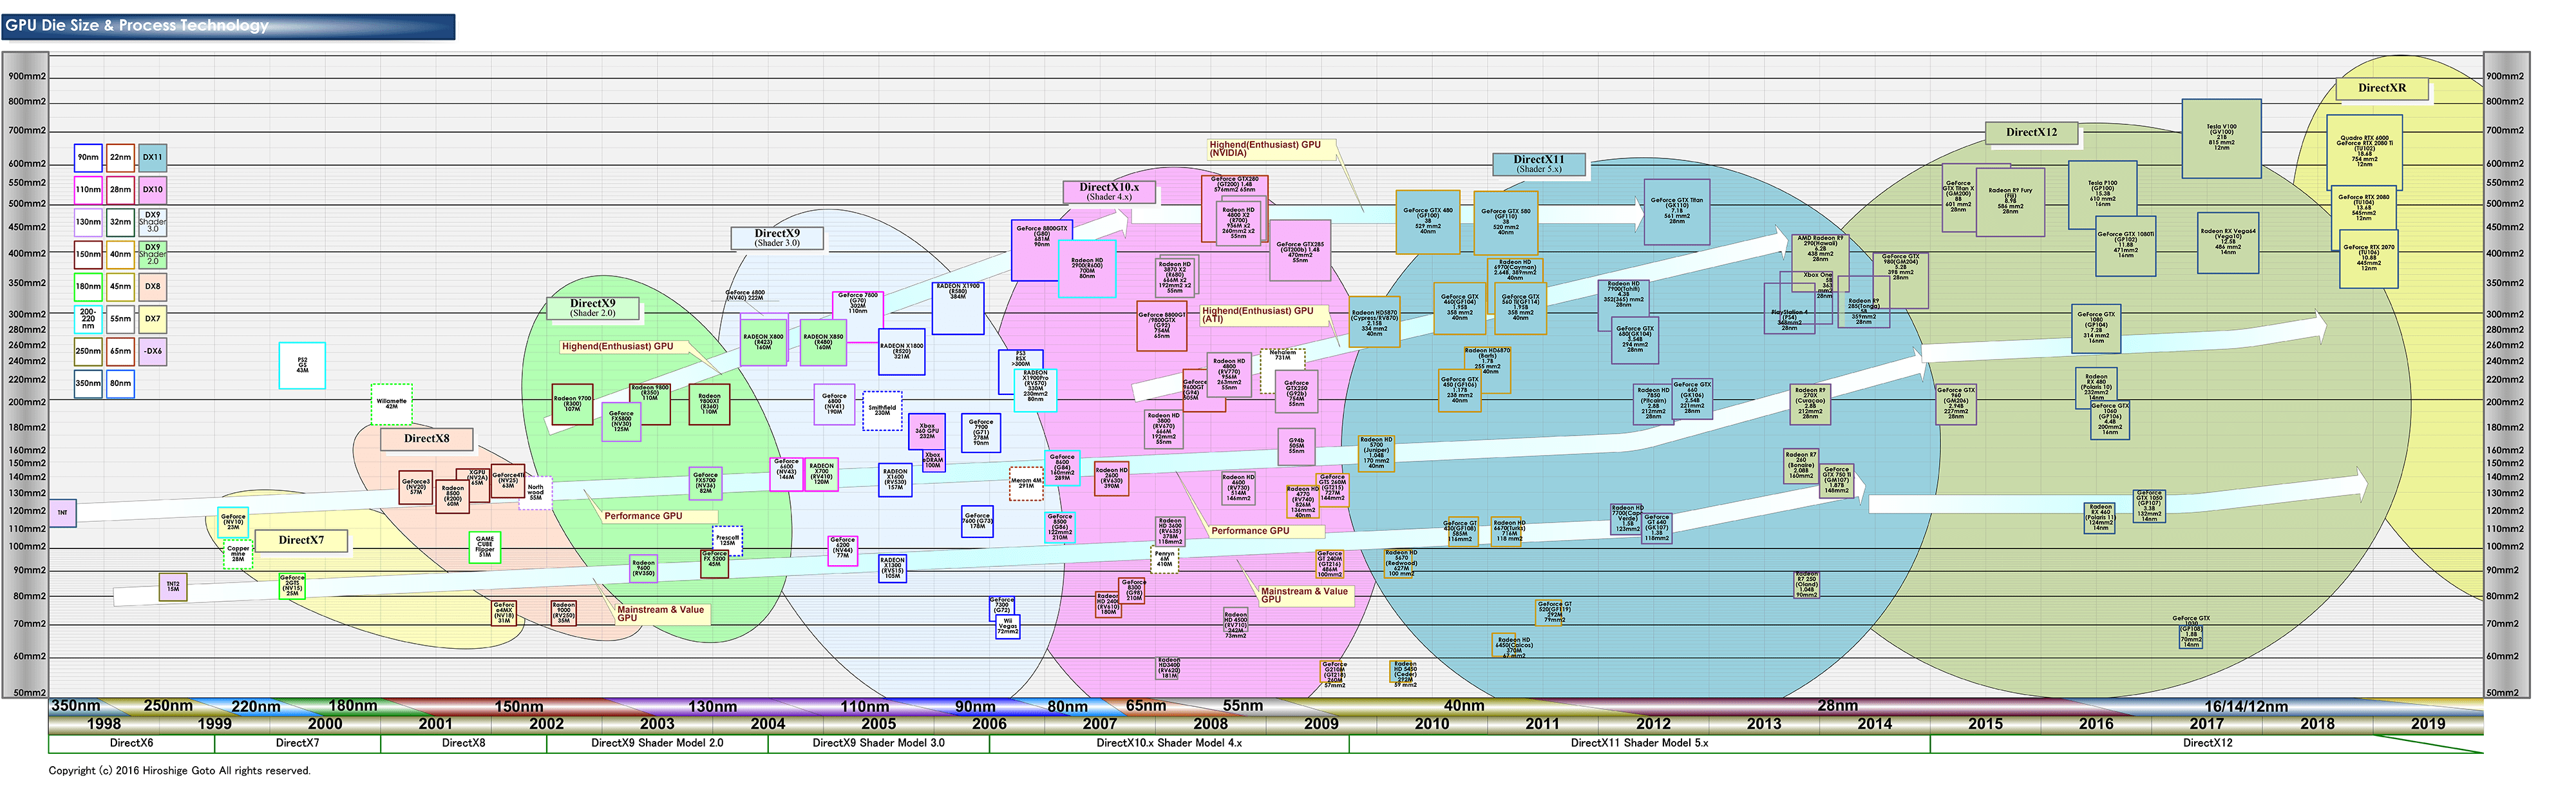This screenshot has width=2576, height=790.
Task: Click the Nehalem 731M box
Action: [1283, 370]
